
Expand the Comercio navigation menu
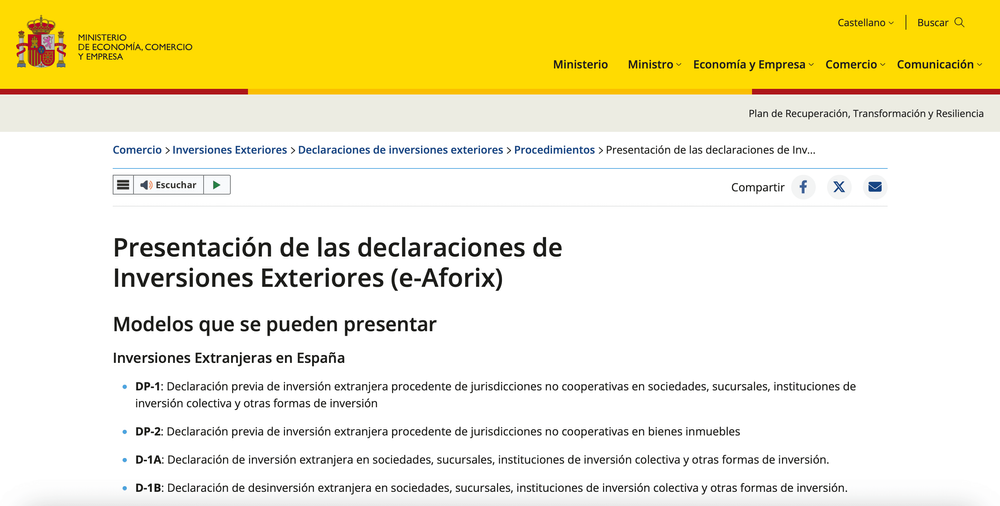click(855, 64)
